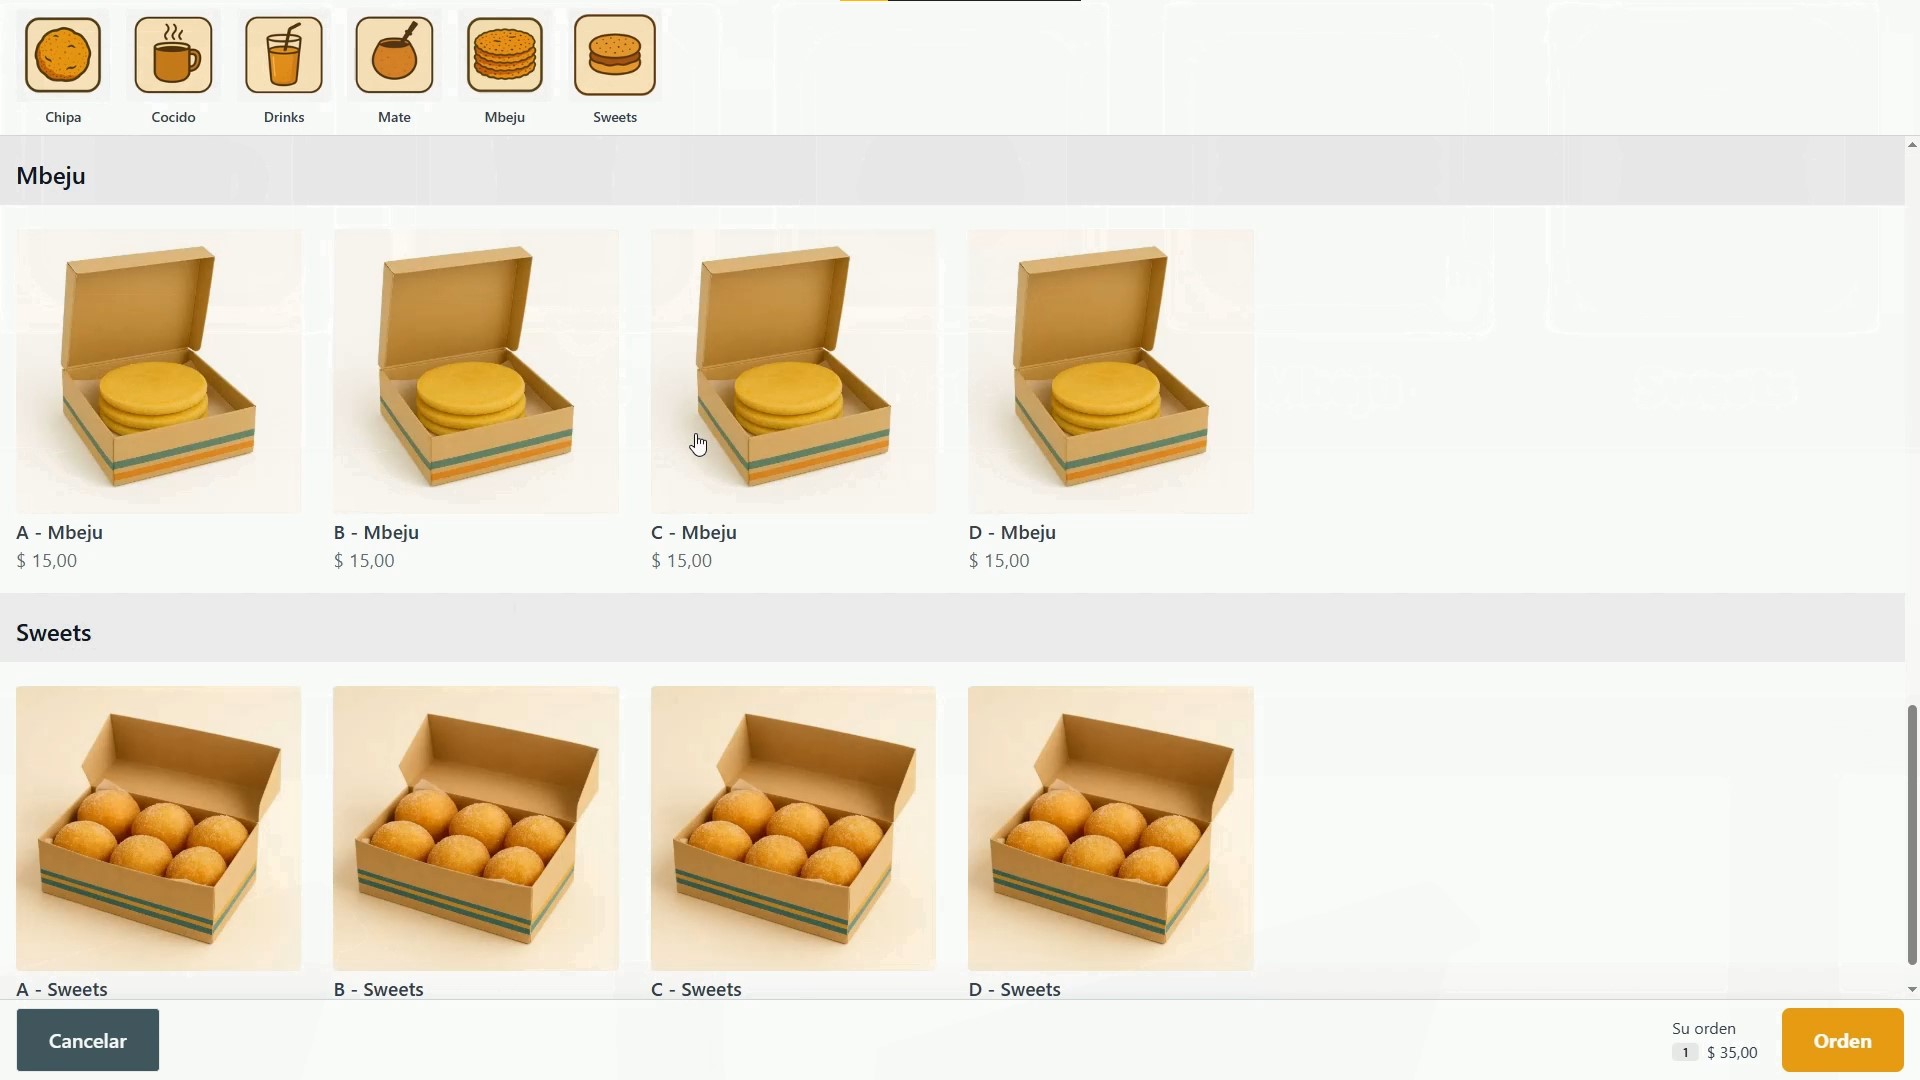This screenshot has width=1920, height=1080.
Task: Click the Orden button
Action: pos(1843,1040)
